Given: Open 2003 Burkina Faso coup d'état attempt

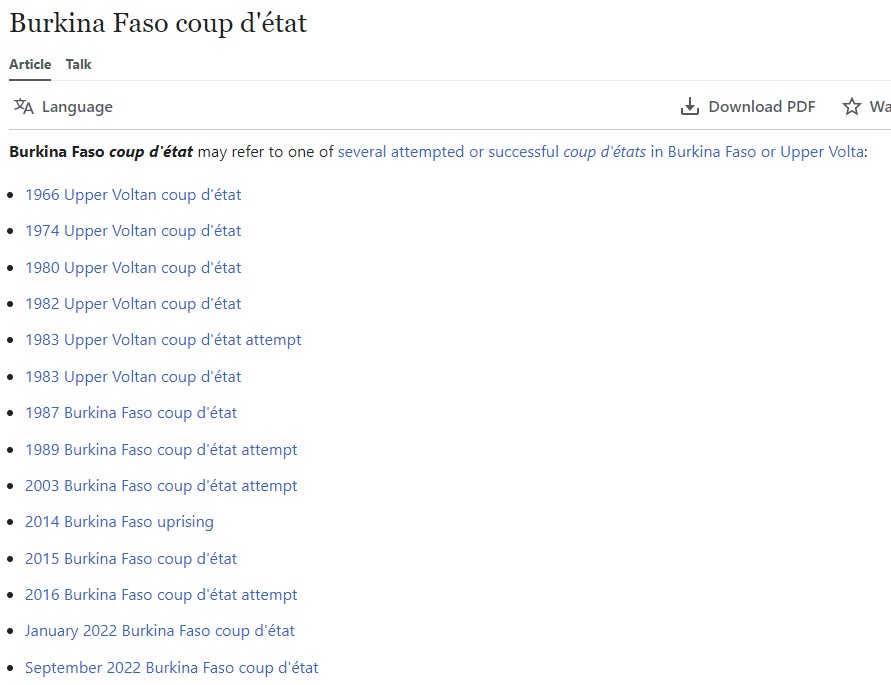Looking at the screenshot, I should point(161,486).
